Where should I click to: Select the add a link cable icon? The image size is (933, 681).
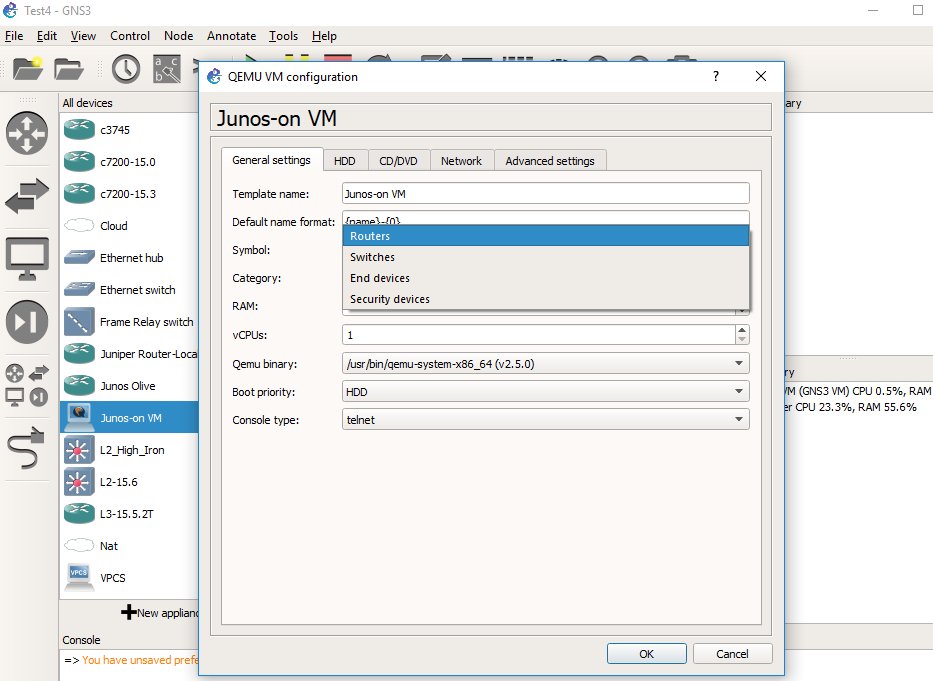pyautogui.click(x=26, y=448)
